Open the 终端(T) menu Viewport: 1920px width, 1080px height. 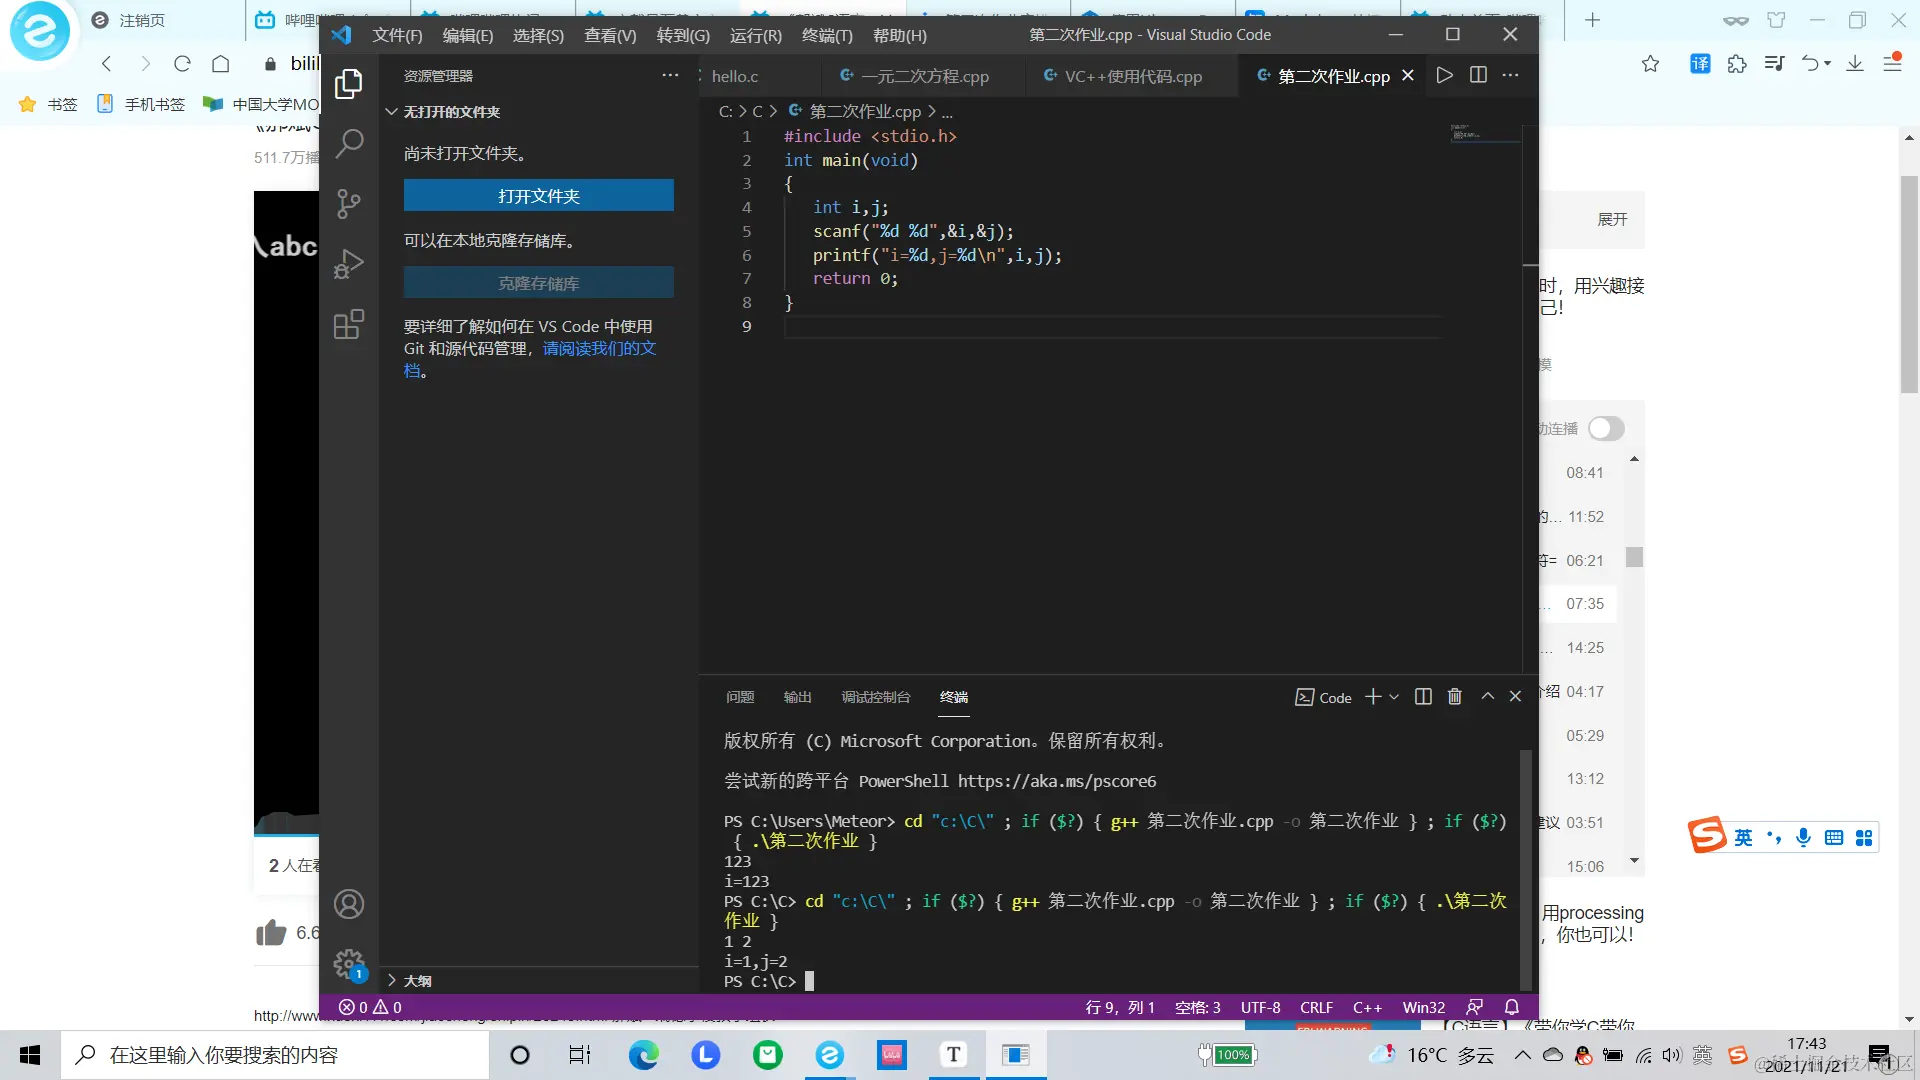(826, 35)
